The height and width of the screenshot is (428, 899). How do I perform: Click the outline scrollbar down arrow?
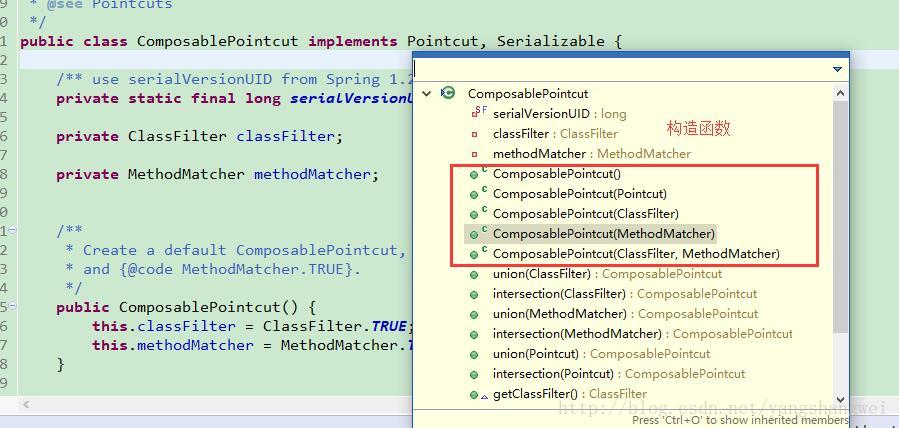coord(840,398)
